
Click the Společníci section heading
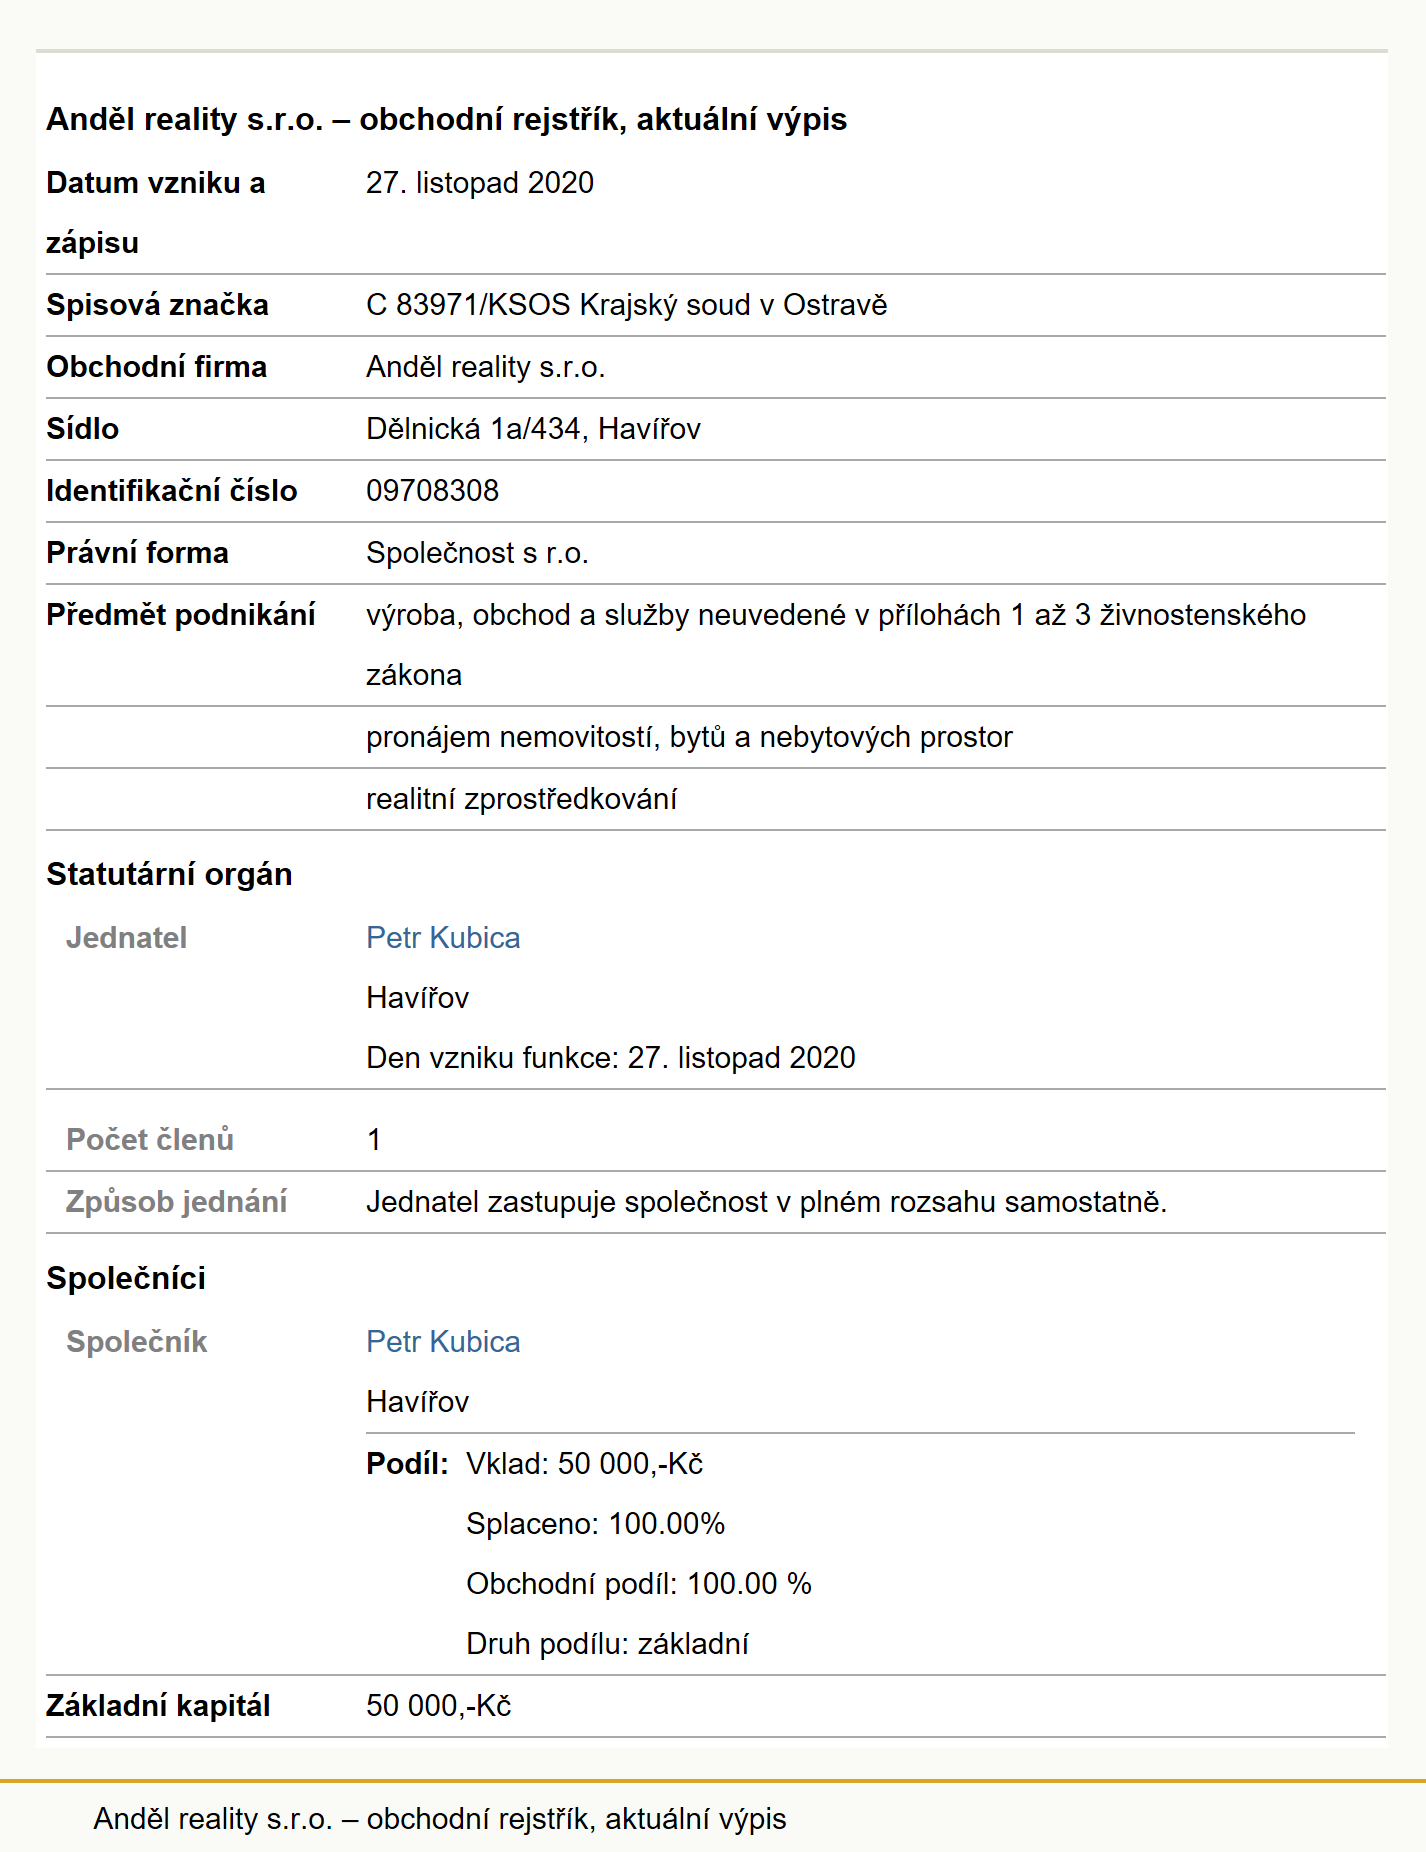pos(126,1278)
